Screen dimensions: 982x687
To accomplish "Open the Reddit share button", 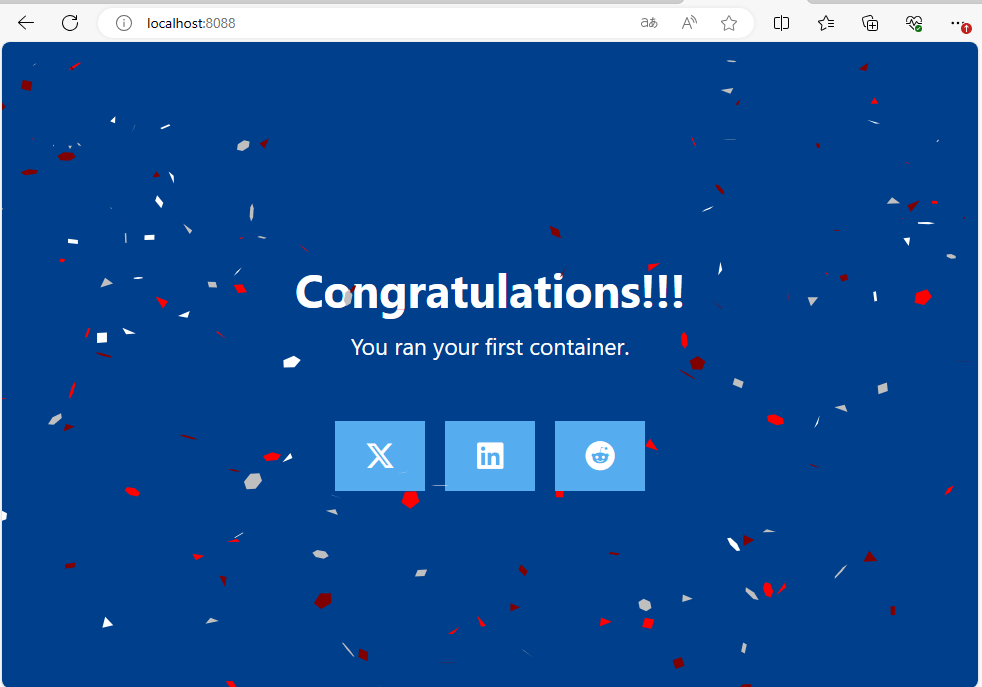I will [600, 456].
